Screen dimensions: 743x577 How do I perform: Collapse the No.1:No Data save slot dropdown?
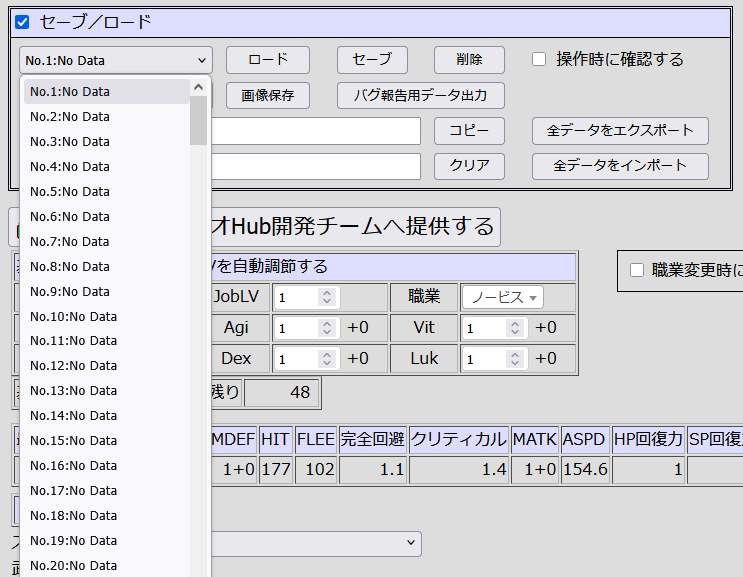click(116, 60)
